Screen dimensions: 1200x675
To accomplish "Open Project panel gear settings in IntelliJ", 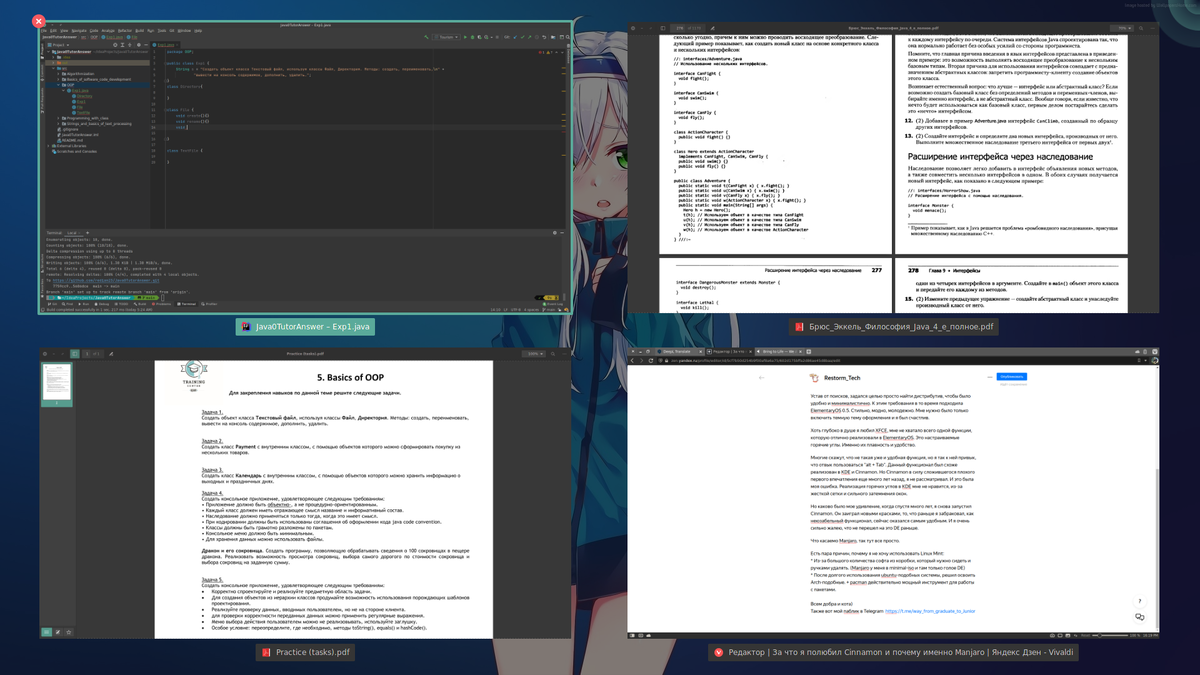I will pyautogui.click(x=139, y=45).
